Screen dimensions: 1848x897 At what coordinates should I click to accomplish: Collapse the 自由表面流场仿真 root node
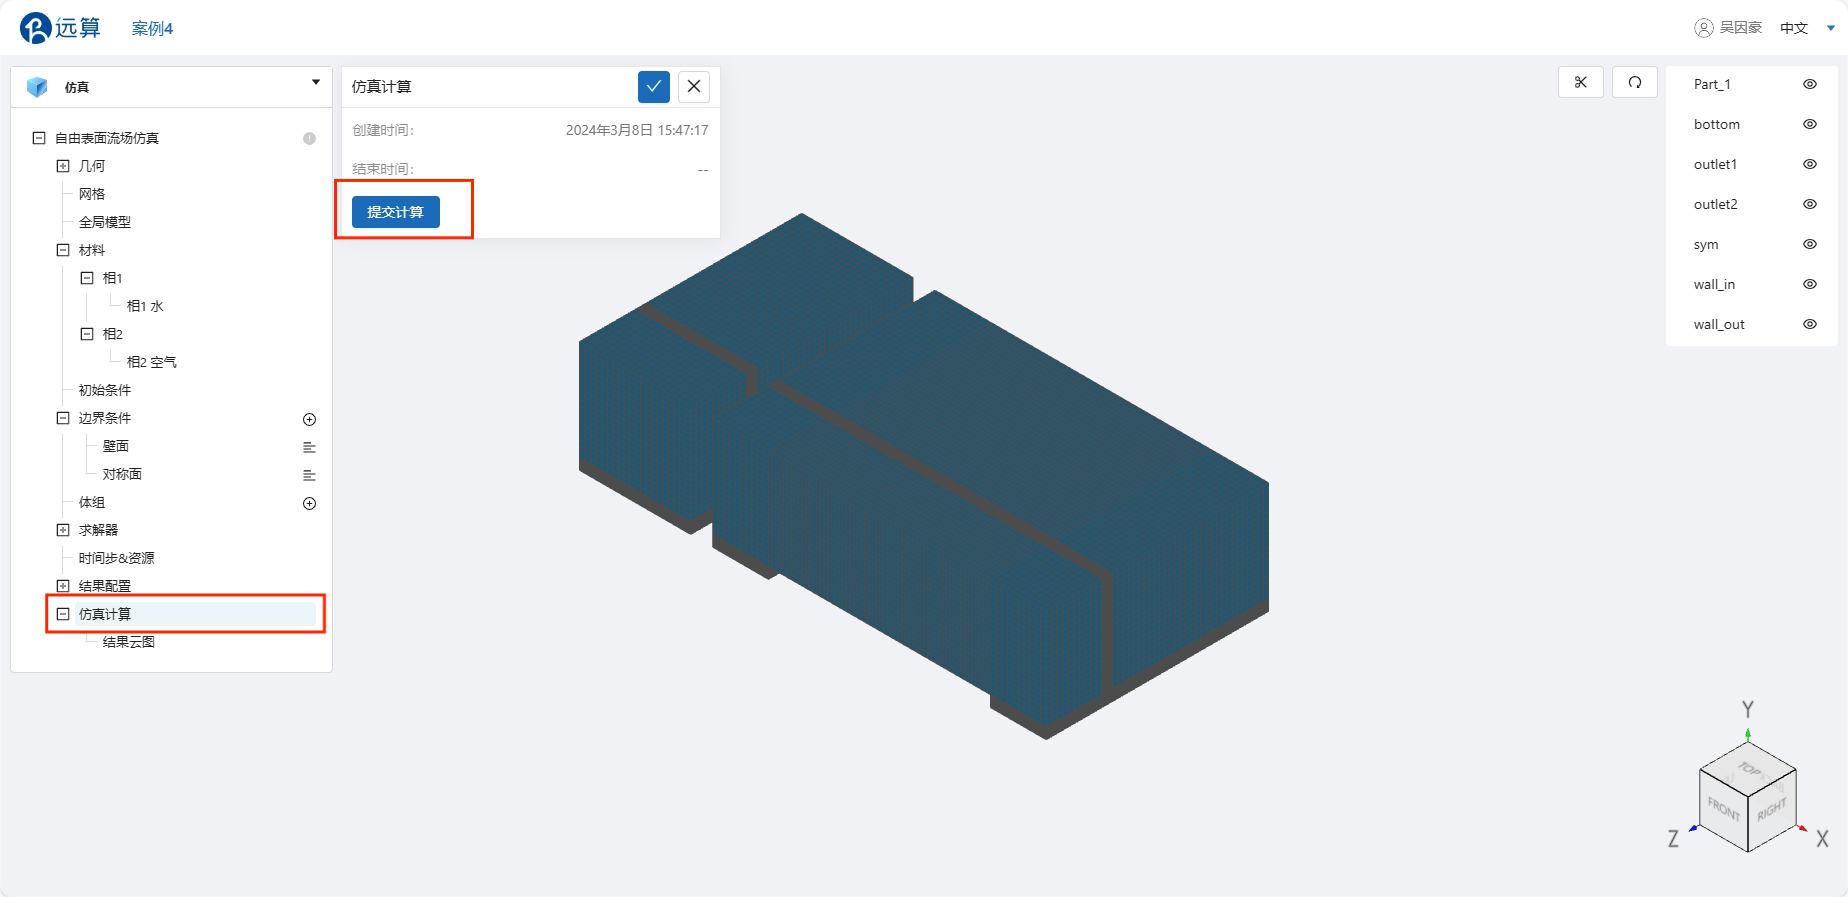(x=39, y=138)
